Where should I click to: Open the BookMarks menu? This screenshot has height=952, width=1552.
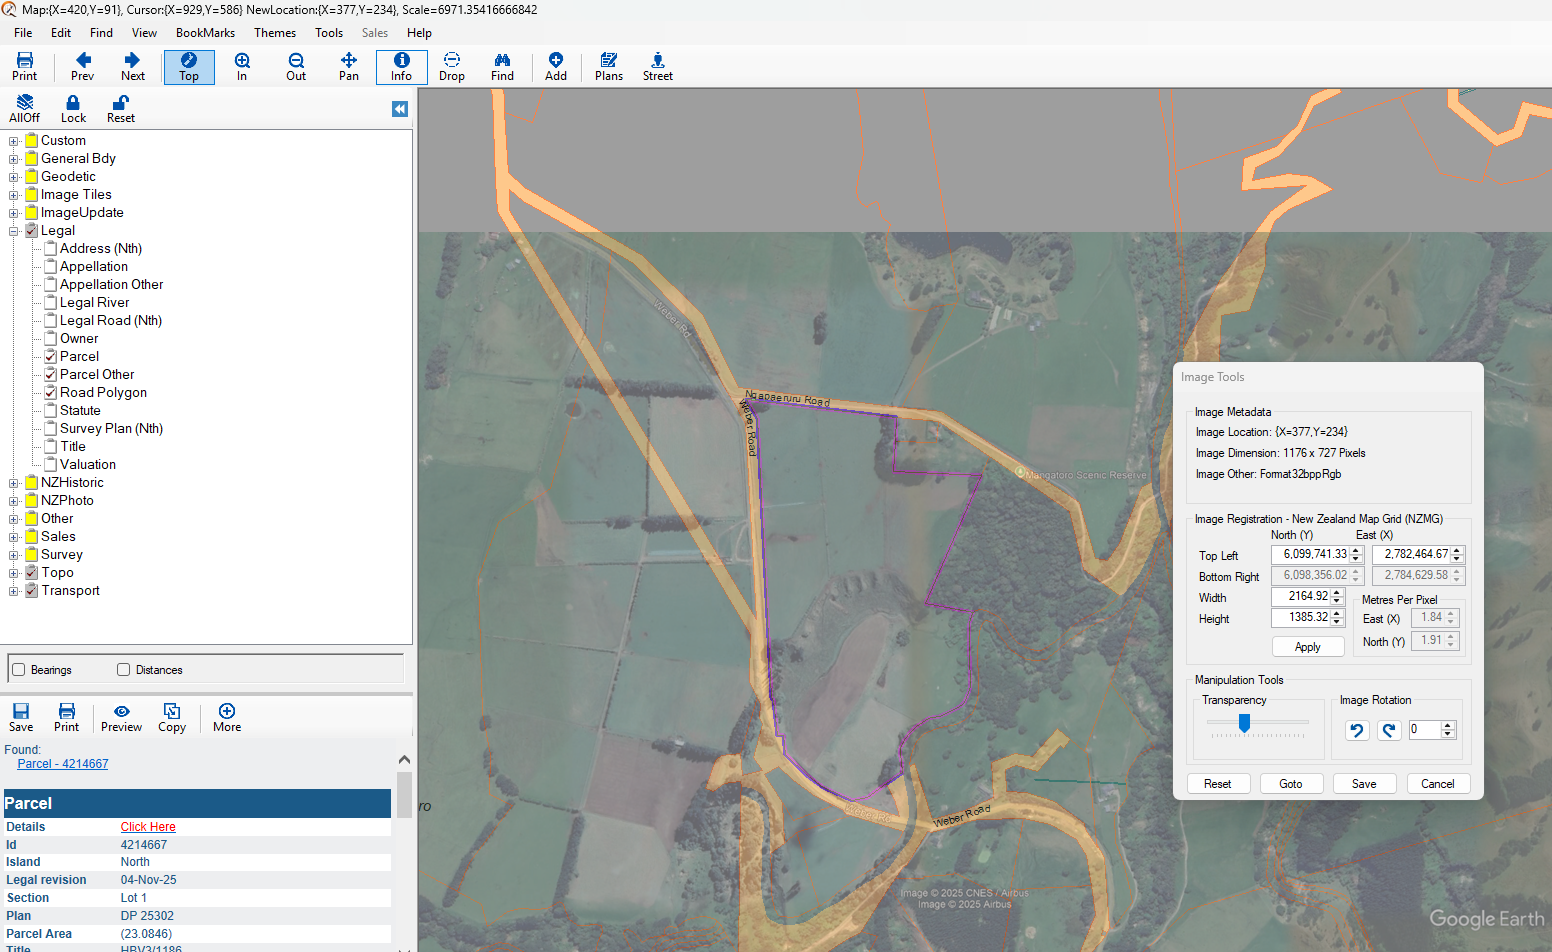tap(205, 33)
